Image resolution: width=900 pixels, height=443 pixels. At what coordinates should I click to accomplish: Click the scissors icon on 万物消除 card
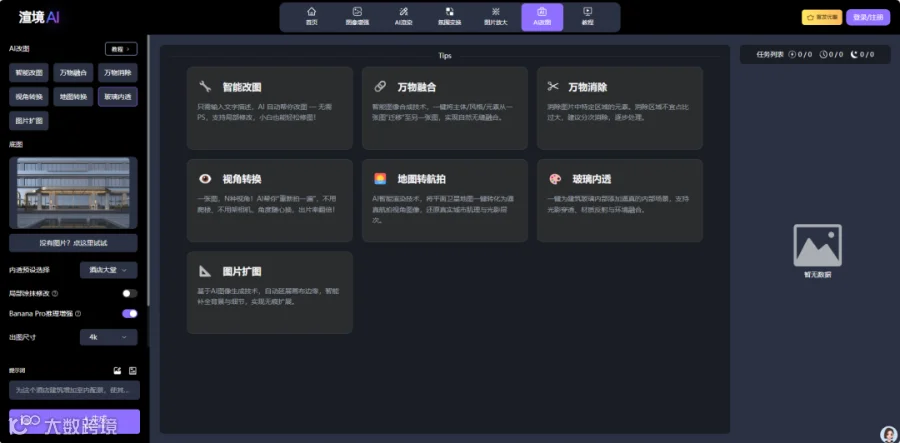point(553,87)
